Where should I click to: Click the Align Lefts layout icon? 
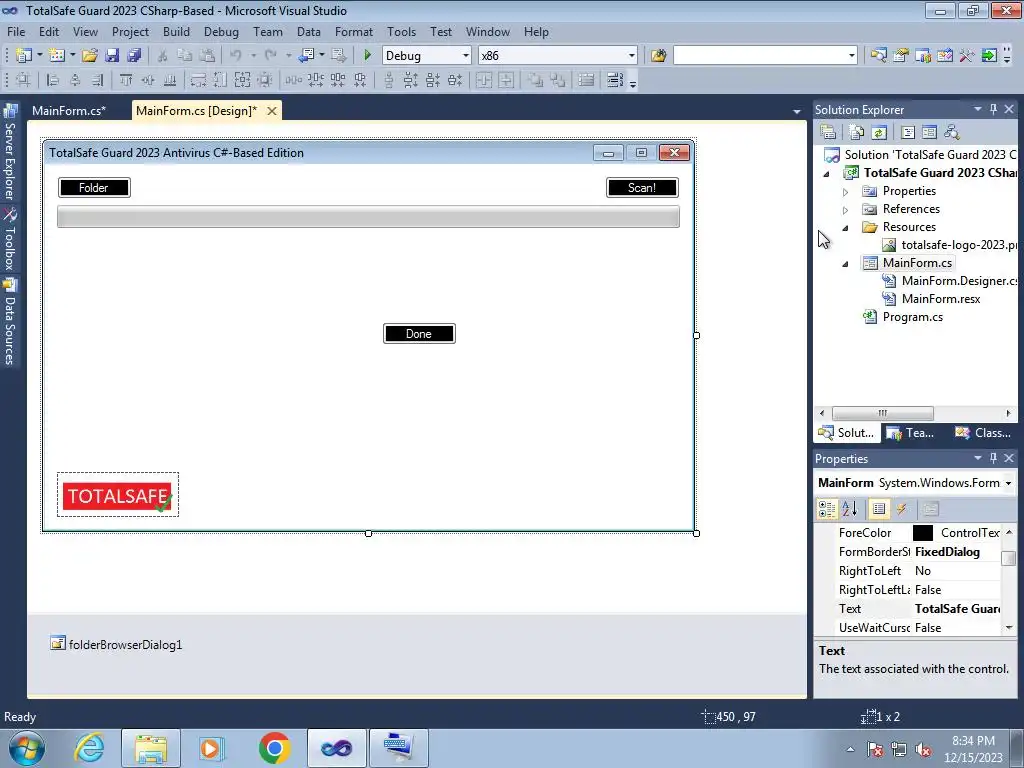(53, 80)
